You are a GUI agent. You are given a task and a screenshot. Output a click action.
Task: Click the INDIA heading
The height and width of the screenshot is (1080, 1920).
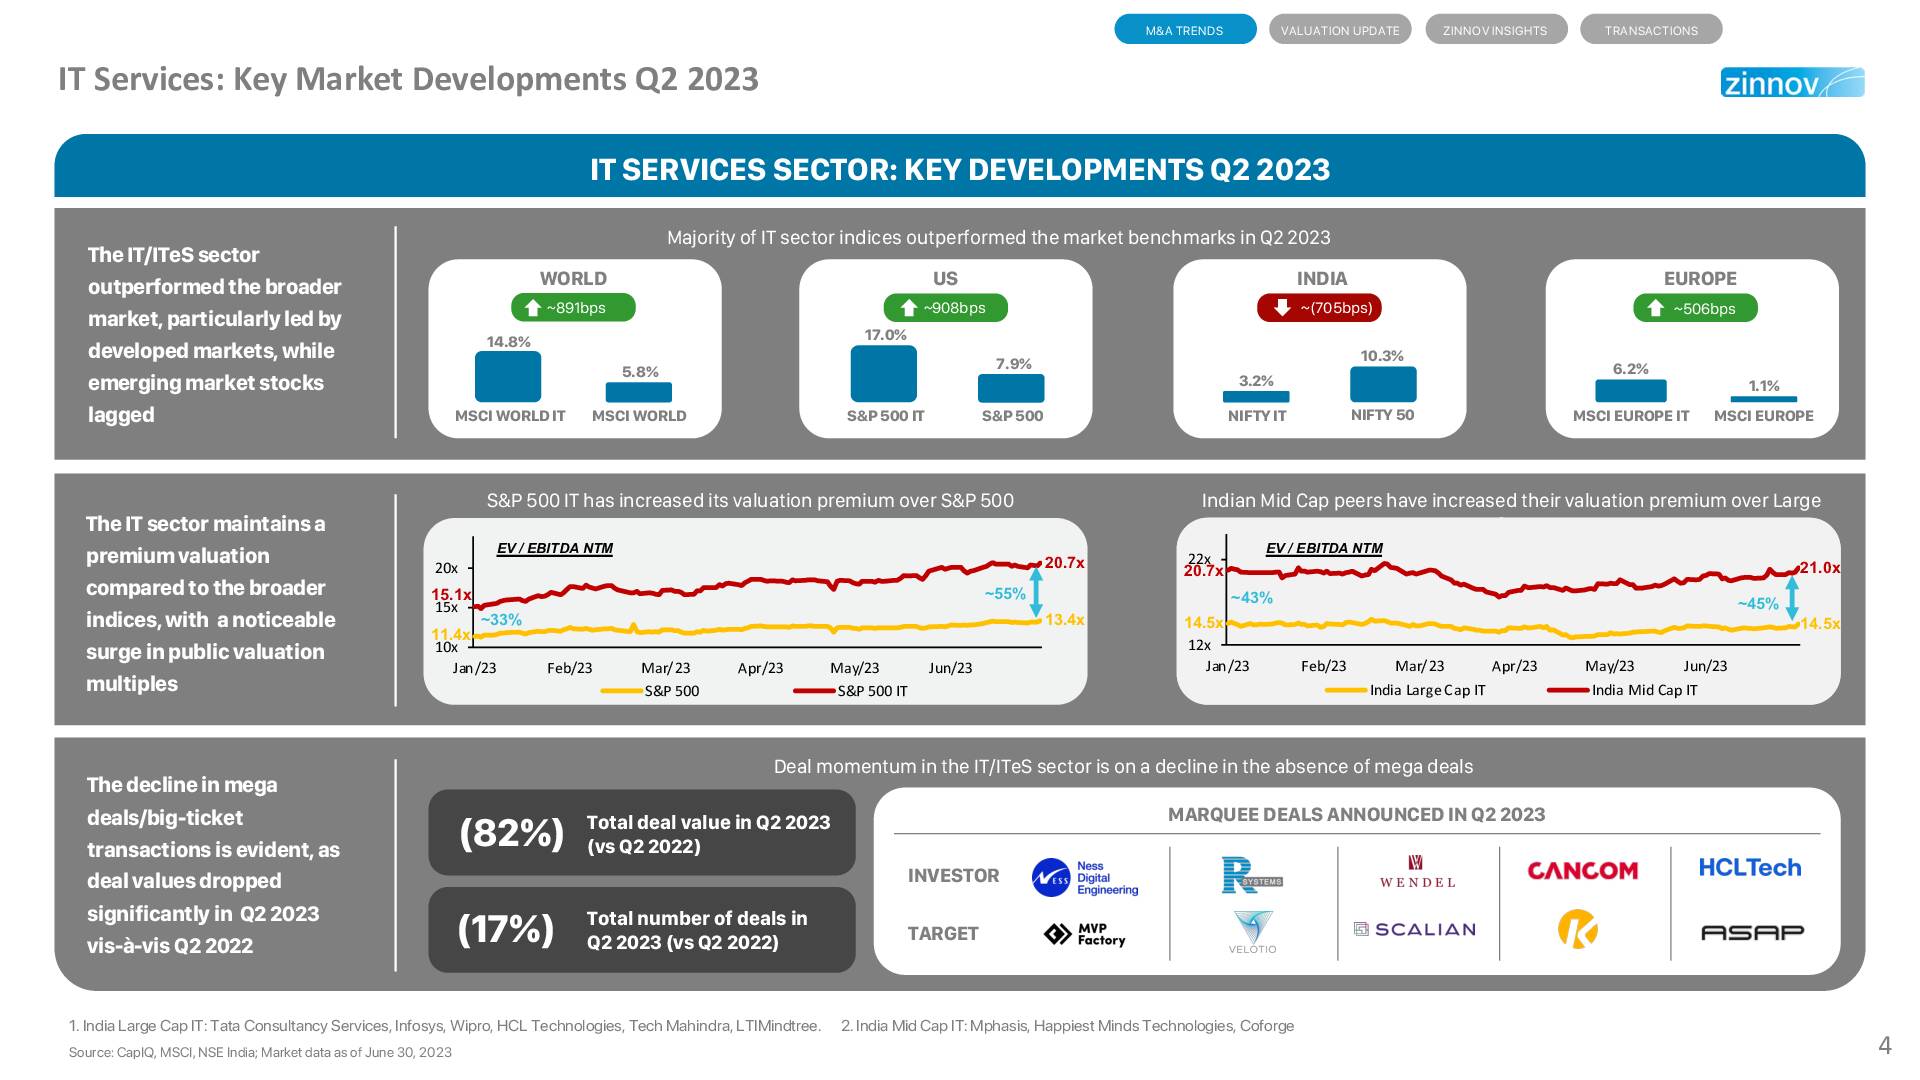tap(1322, 279)
